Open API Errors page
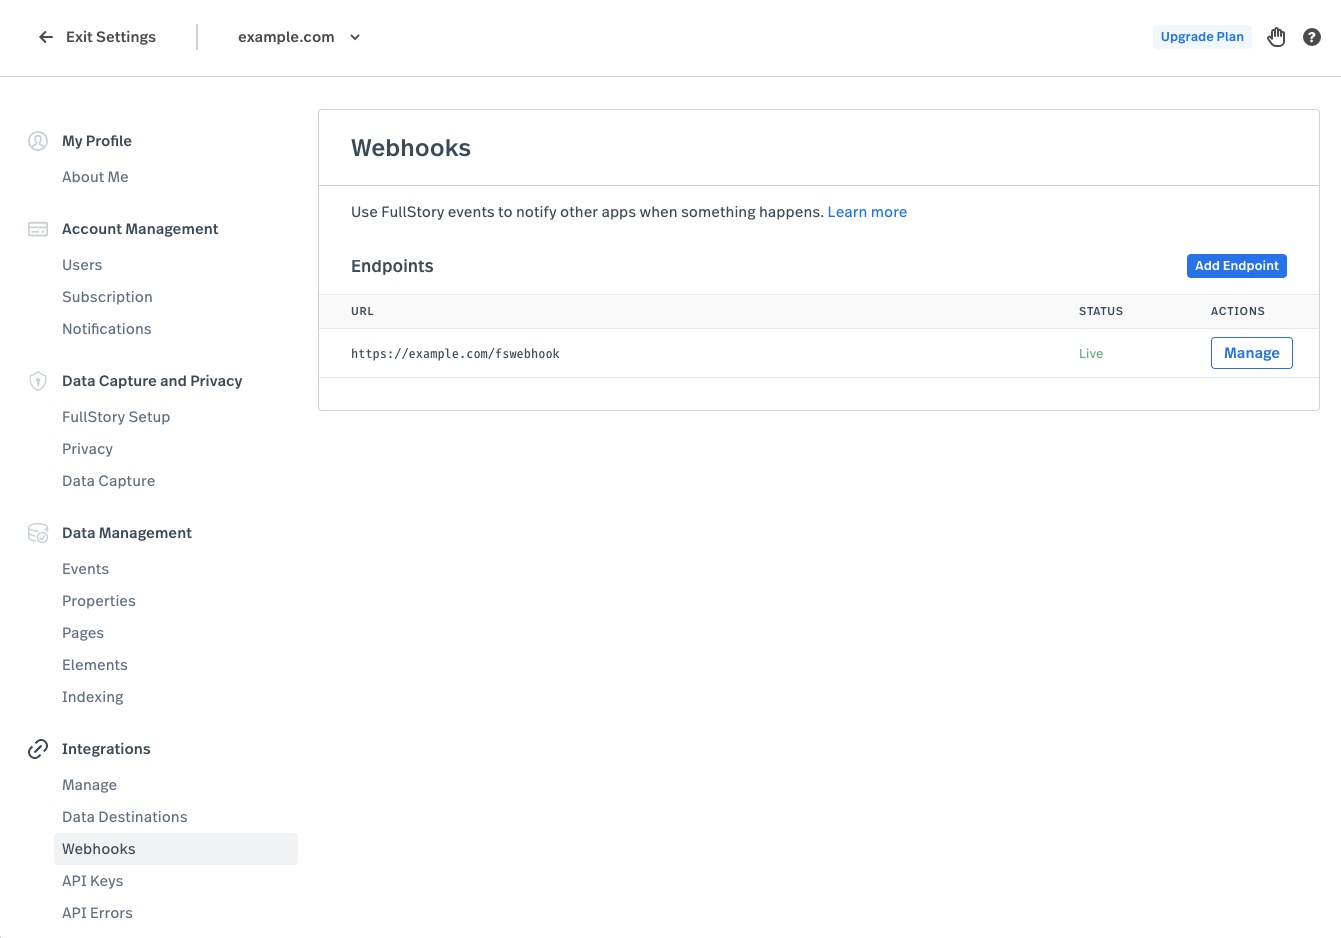Screen dimensions: 1341x938 click(x=97, y=913)
